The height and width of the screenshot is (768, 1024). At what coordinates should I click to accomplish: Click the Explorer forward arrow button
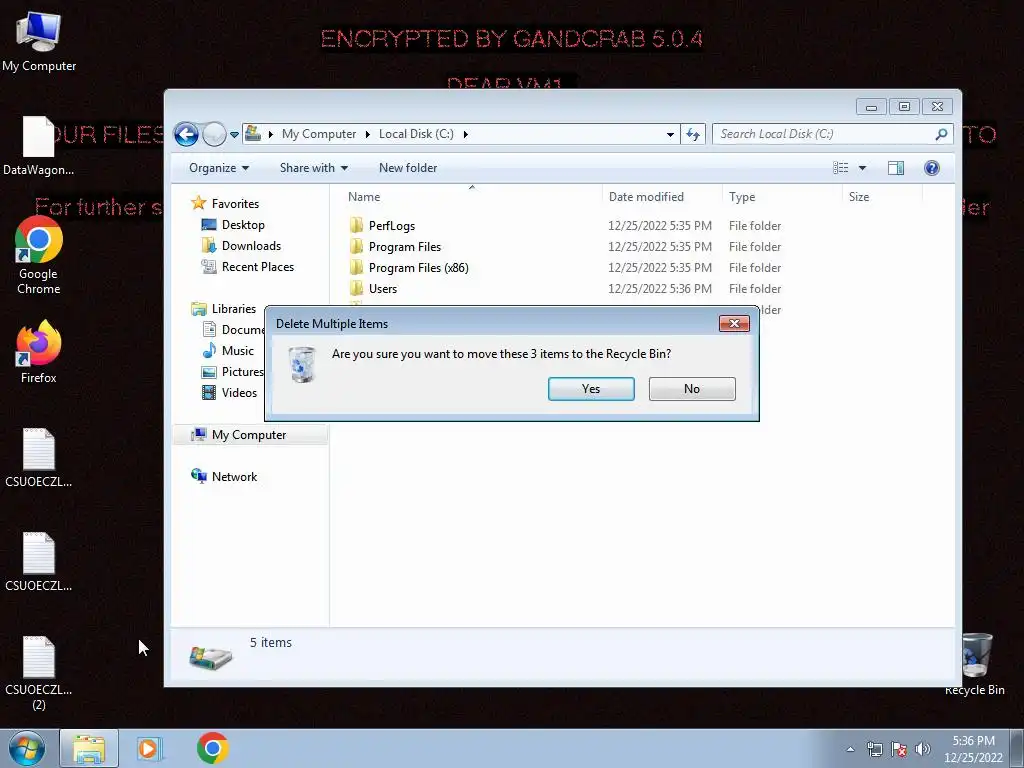(214, 135)
